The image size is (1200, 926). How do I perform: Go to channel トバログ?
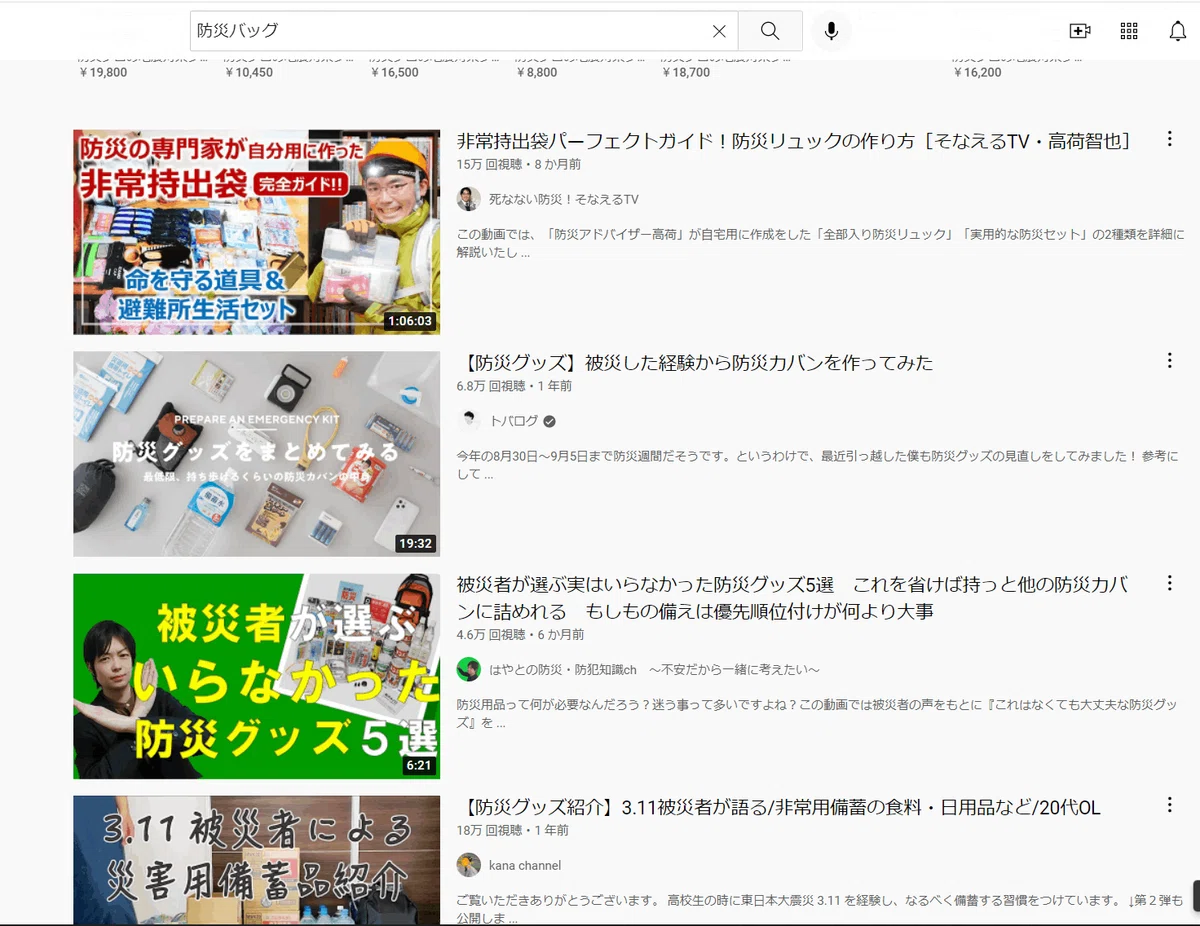(514, 421)
